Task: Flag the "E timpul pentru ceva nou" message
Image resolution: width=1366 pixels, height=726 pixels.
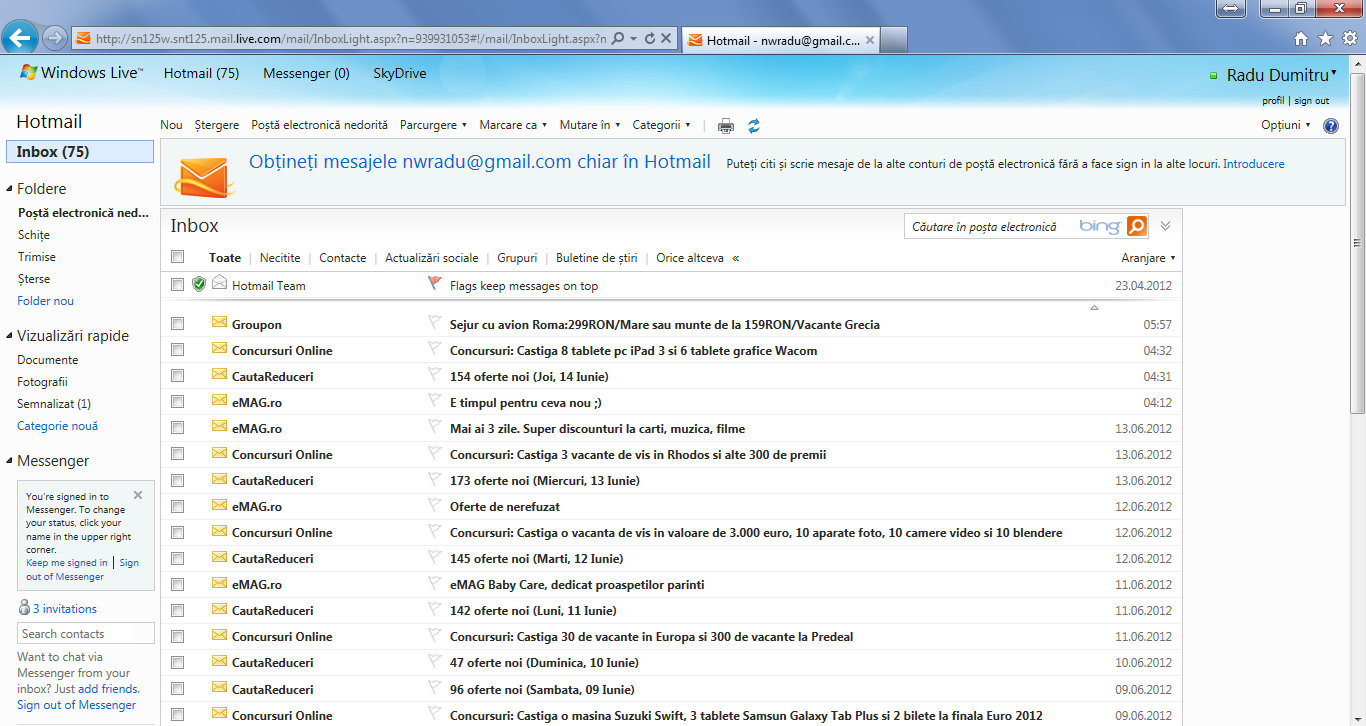Action: pos(434,401)
